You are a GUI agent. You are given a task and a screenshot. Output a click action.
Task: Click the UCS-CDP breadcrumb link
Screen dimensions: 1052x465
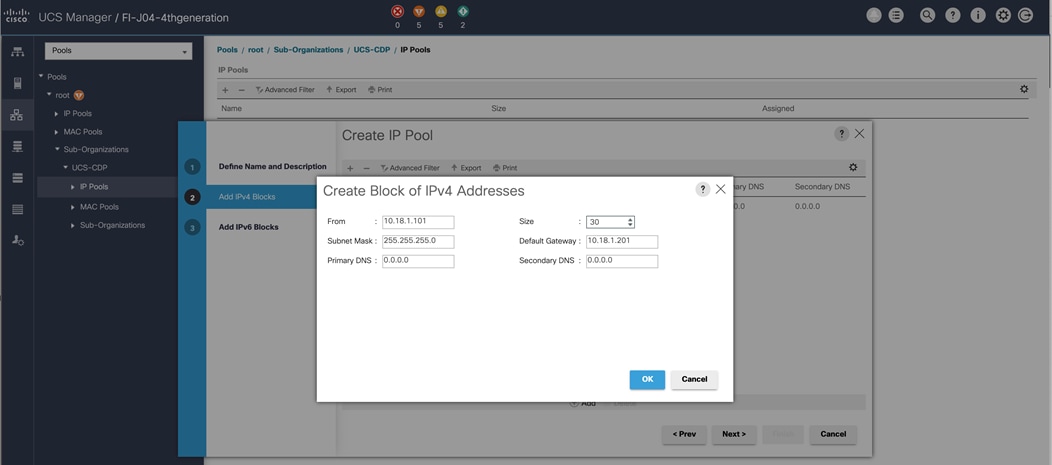tap(372, 50)
